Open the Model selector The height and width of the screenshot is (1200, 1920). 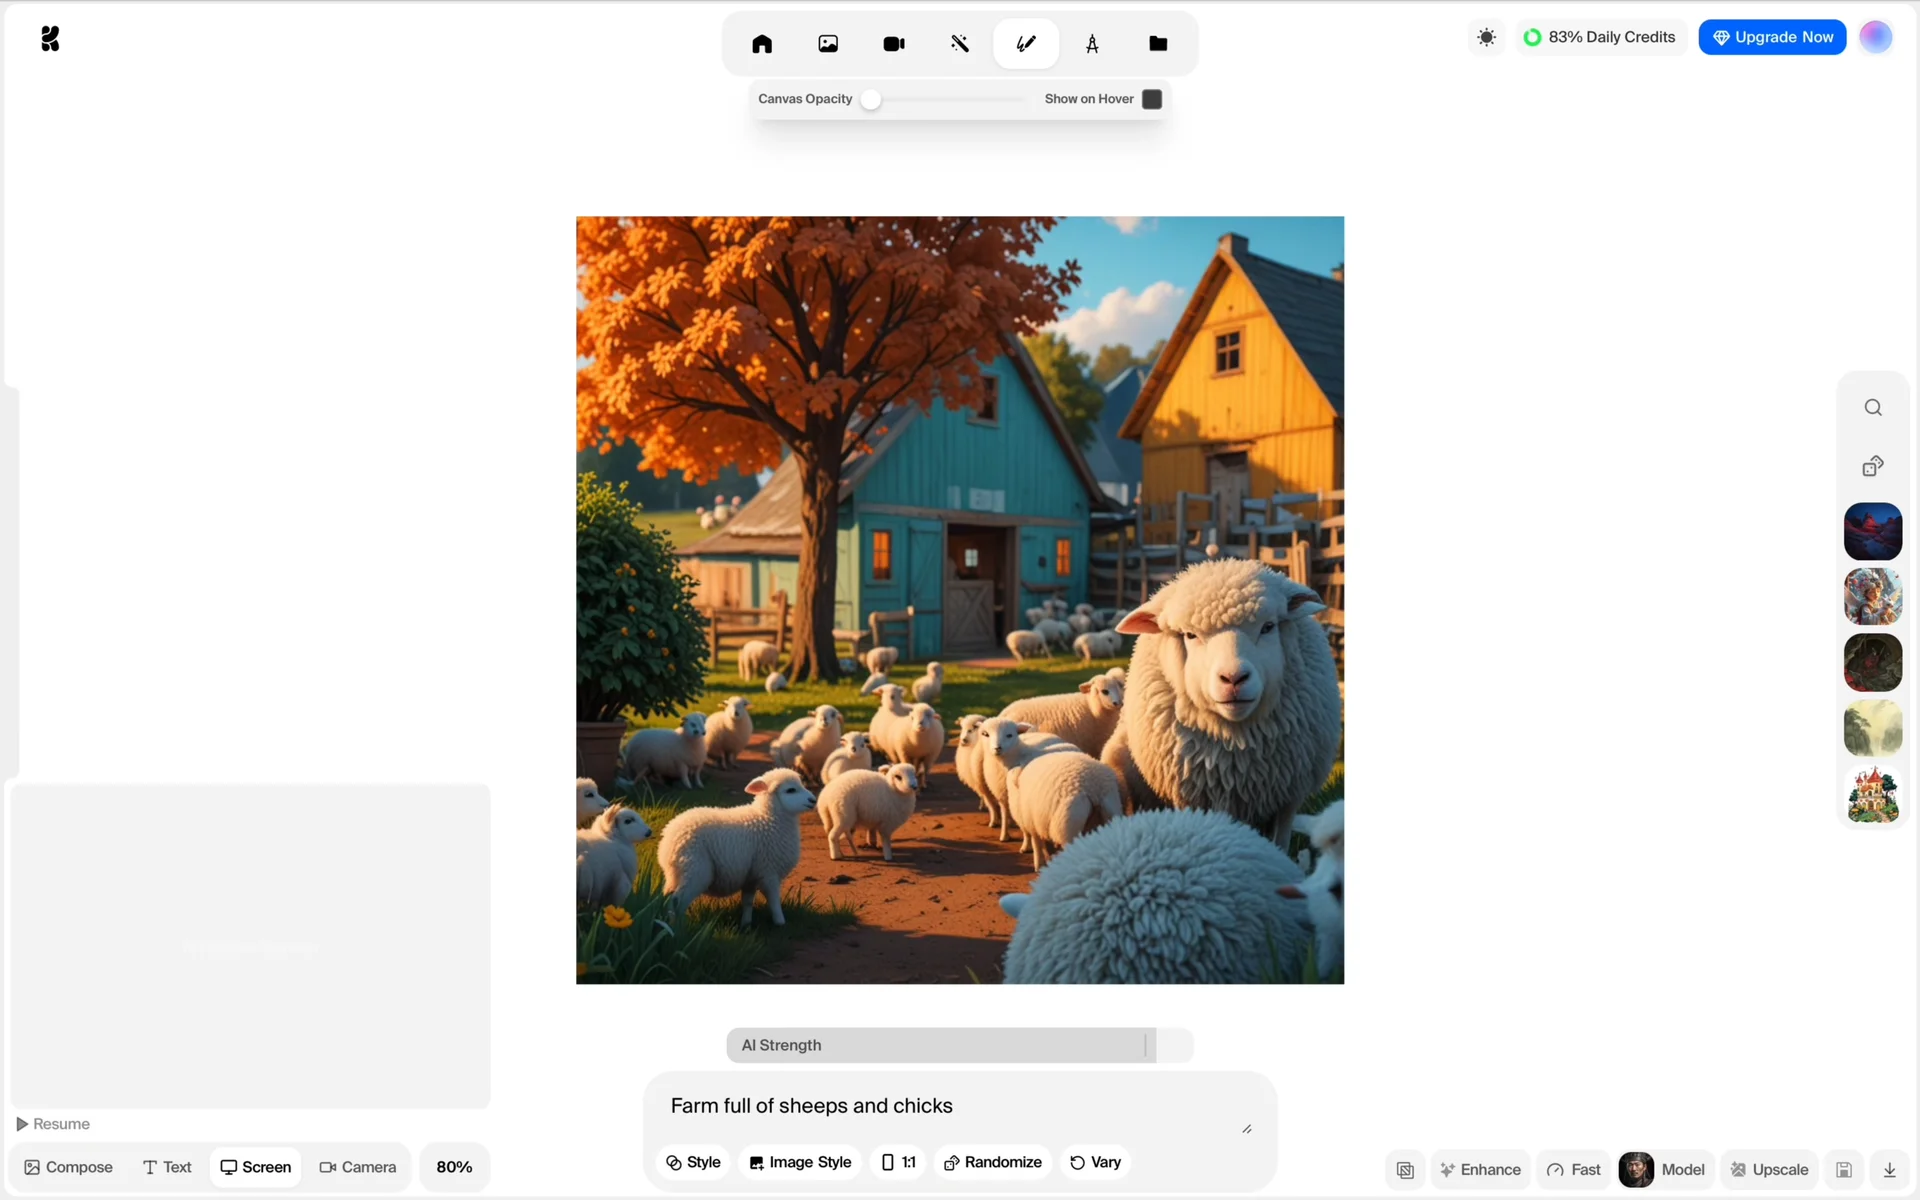point(1663,1170)
